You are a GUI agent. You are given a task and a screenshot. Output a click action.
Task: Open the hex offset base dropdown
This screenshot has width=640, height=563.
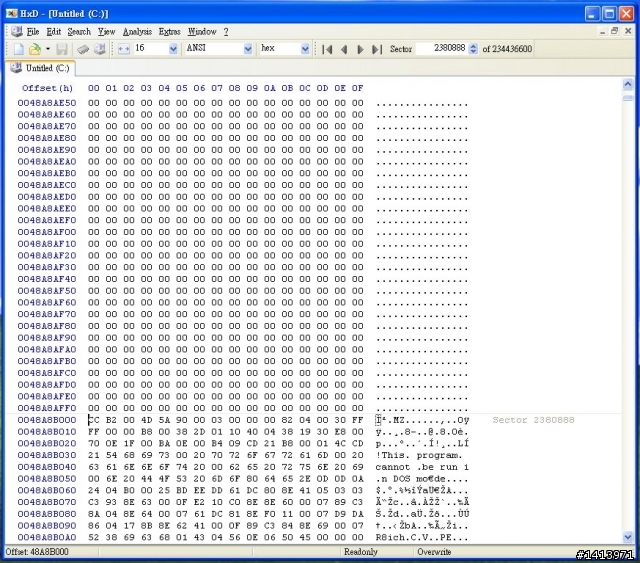[305, 49]
